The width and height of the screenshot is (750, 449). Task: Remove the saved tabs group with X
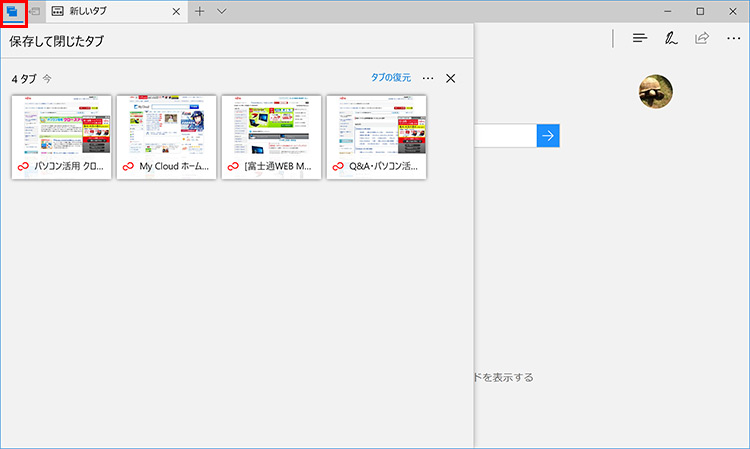[450, 78]
